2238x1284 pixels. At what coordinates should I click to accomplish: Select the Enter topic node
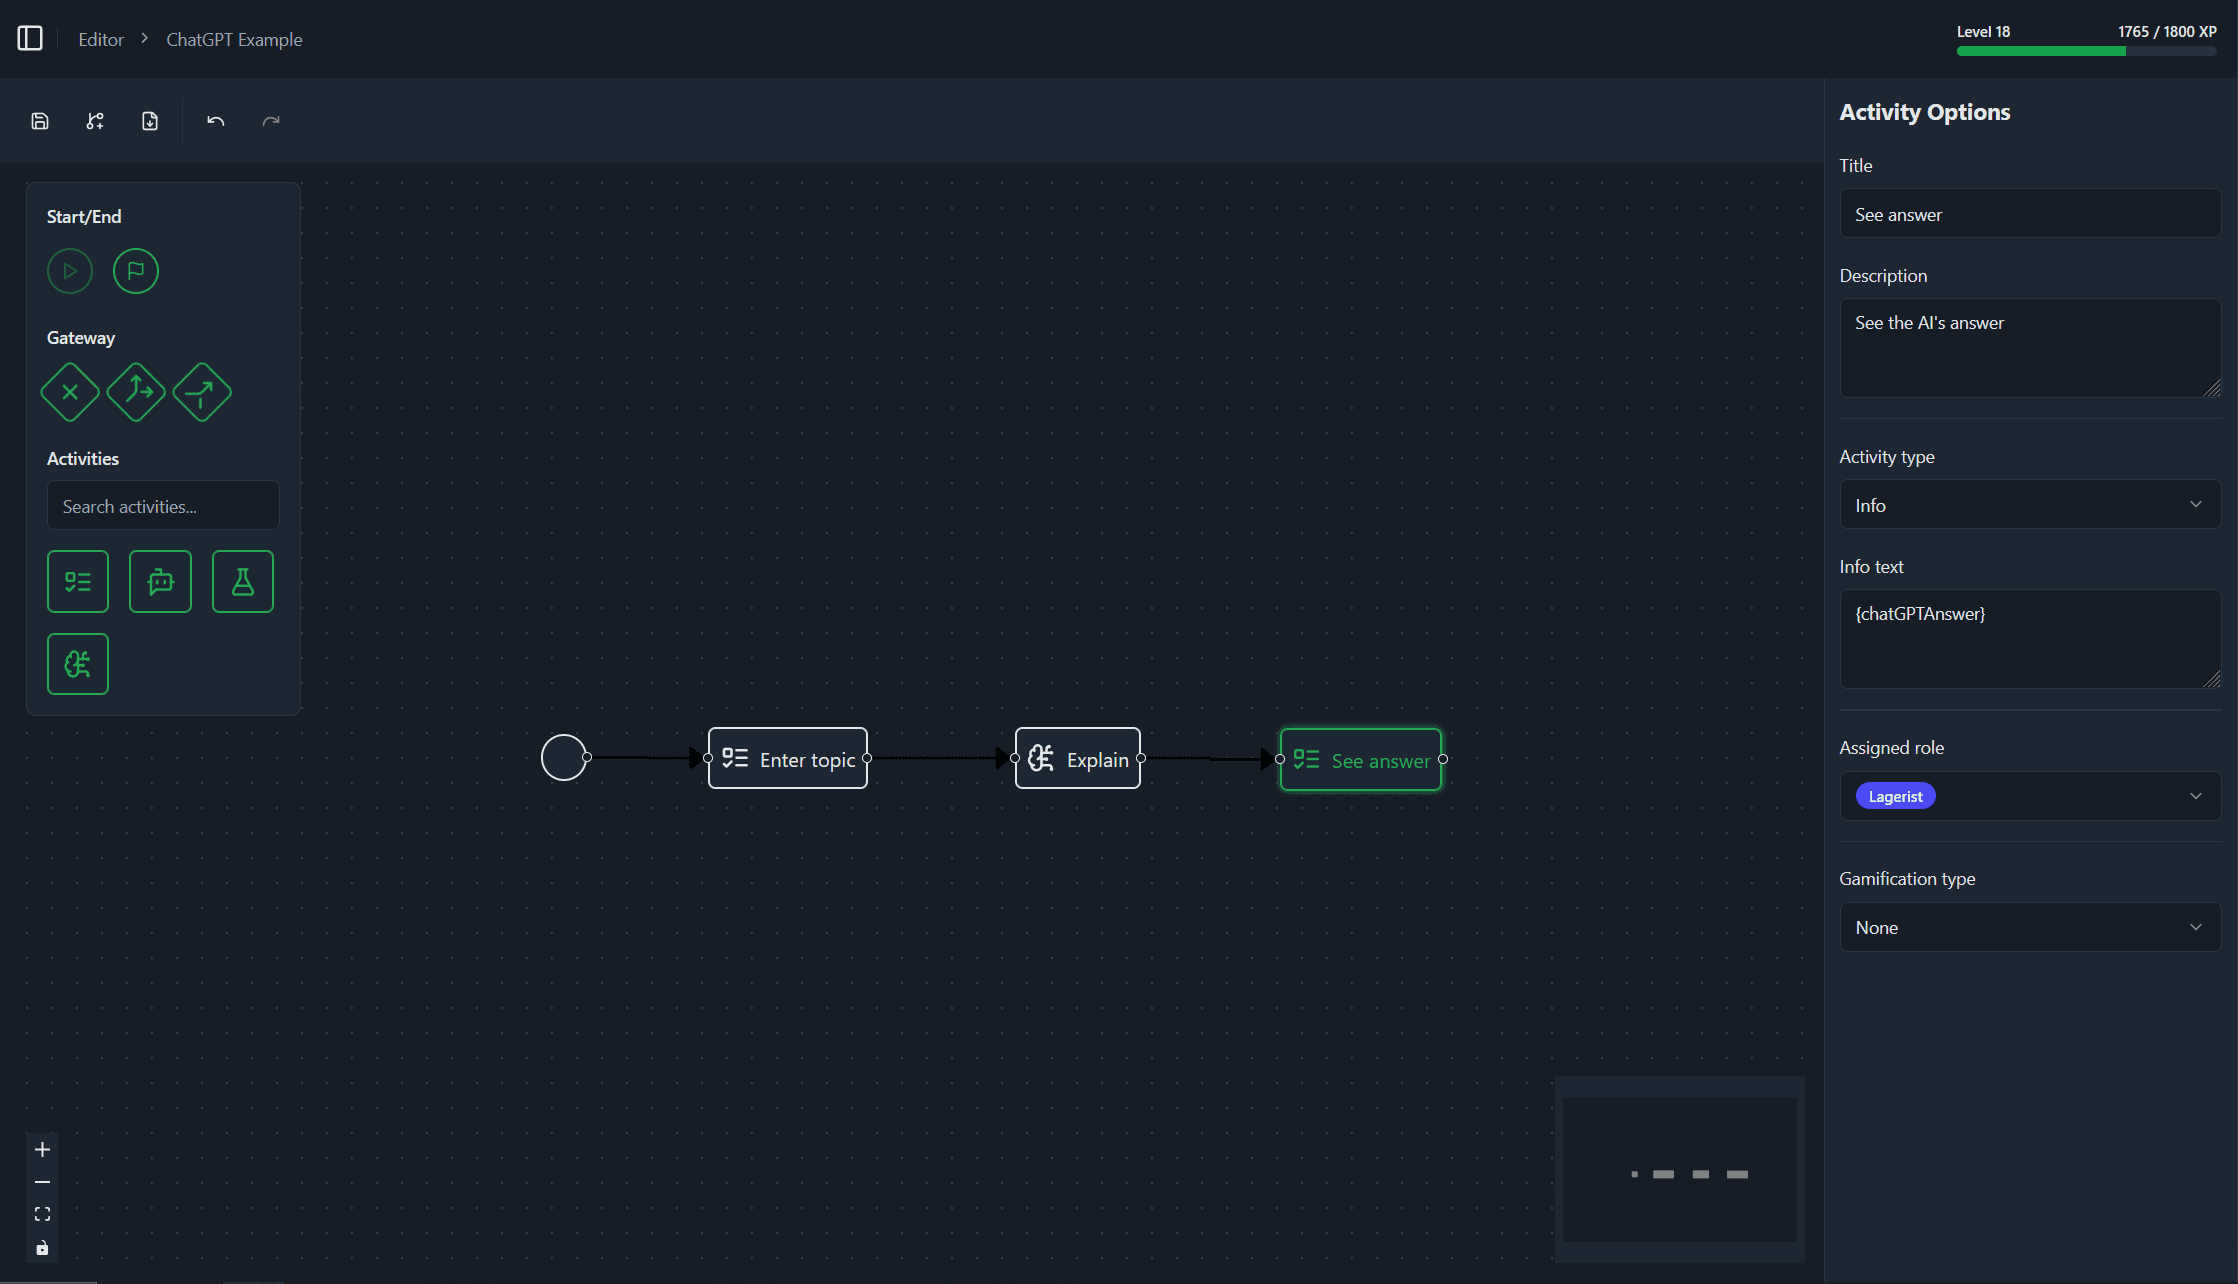point(788,759)
